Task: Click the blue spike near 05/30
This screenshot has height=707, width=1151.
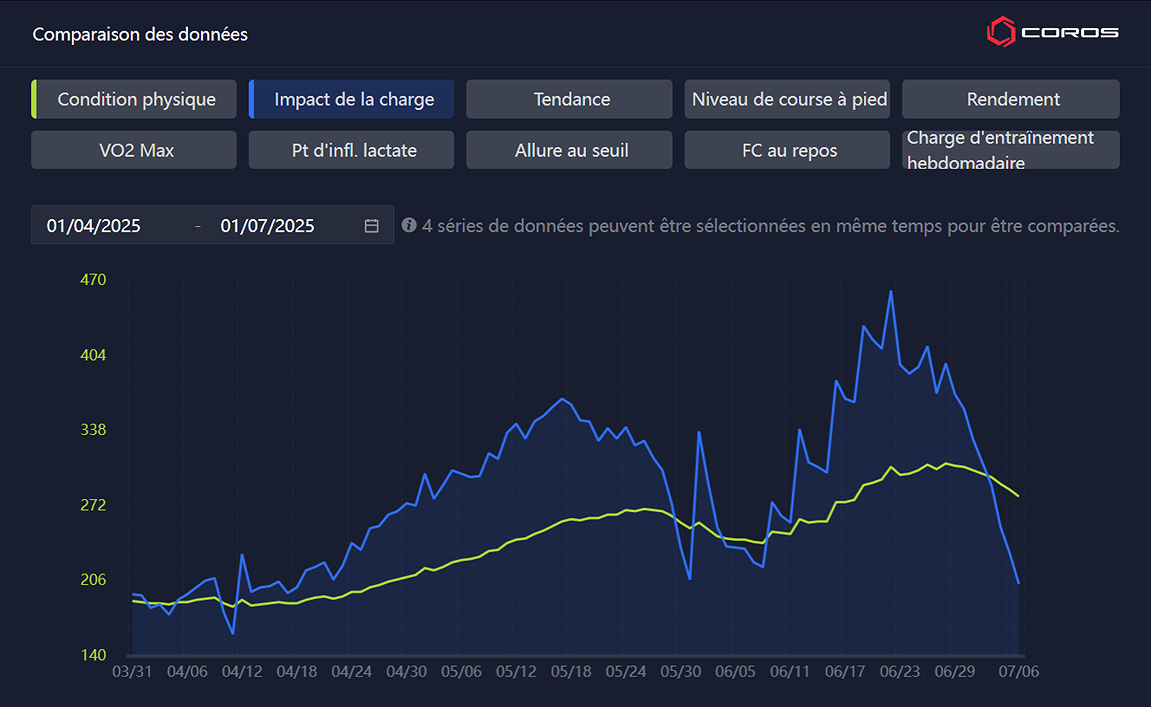Action: click(x=699, y=432)
